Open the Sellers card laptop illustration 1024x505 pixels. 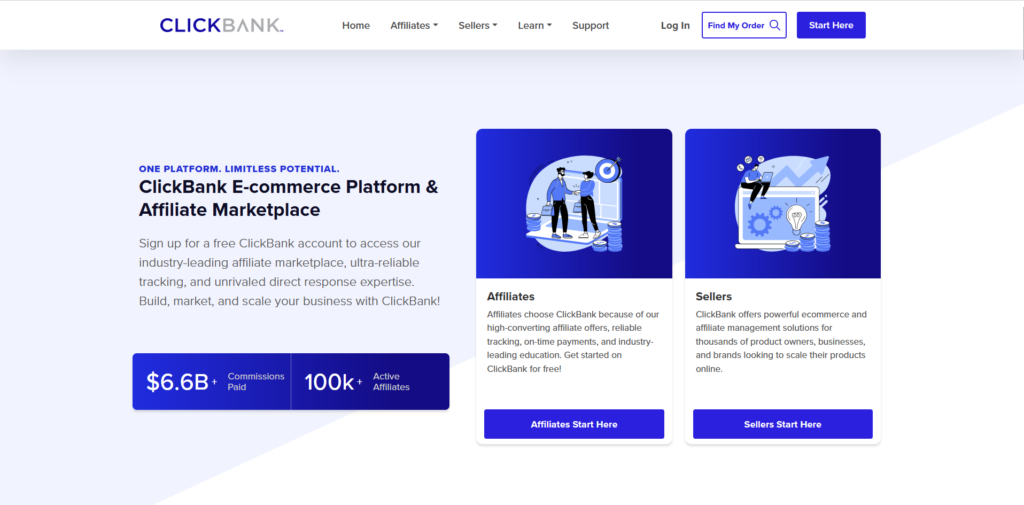click(782, 204)
